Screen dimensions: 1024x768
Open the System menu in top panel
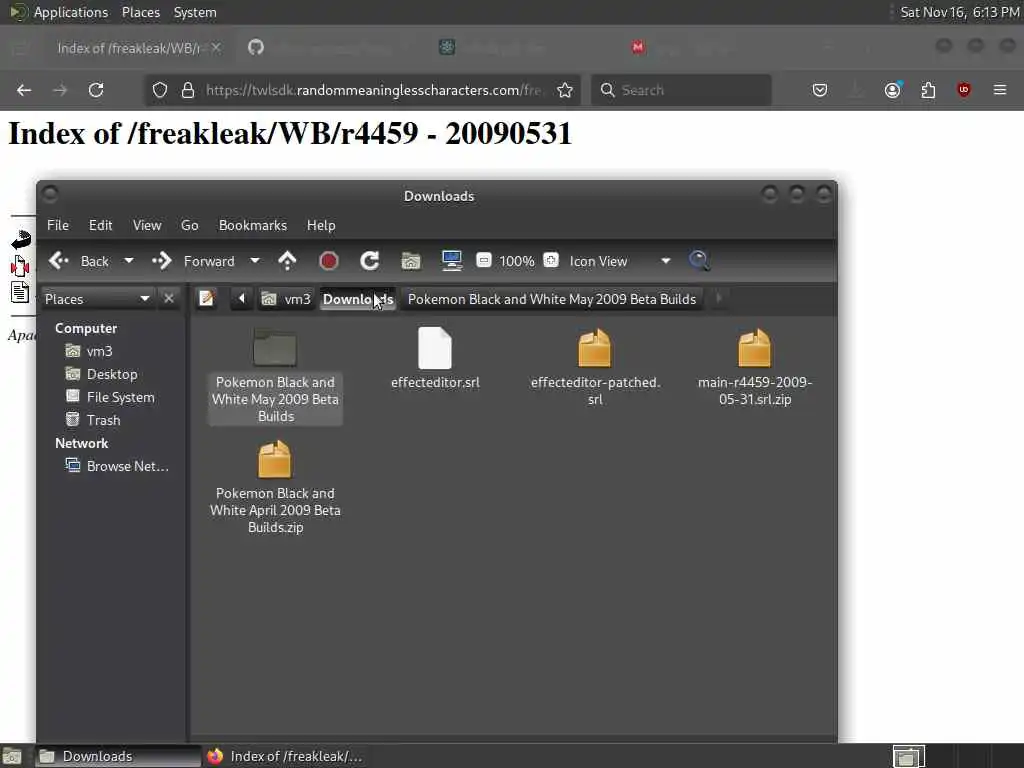click(x=195, y=12)
